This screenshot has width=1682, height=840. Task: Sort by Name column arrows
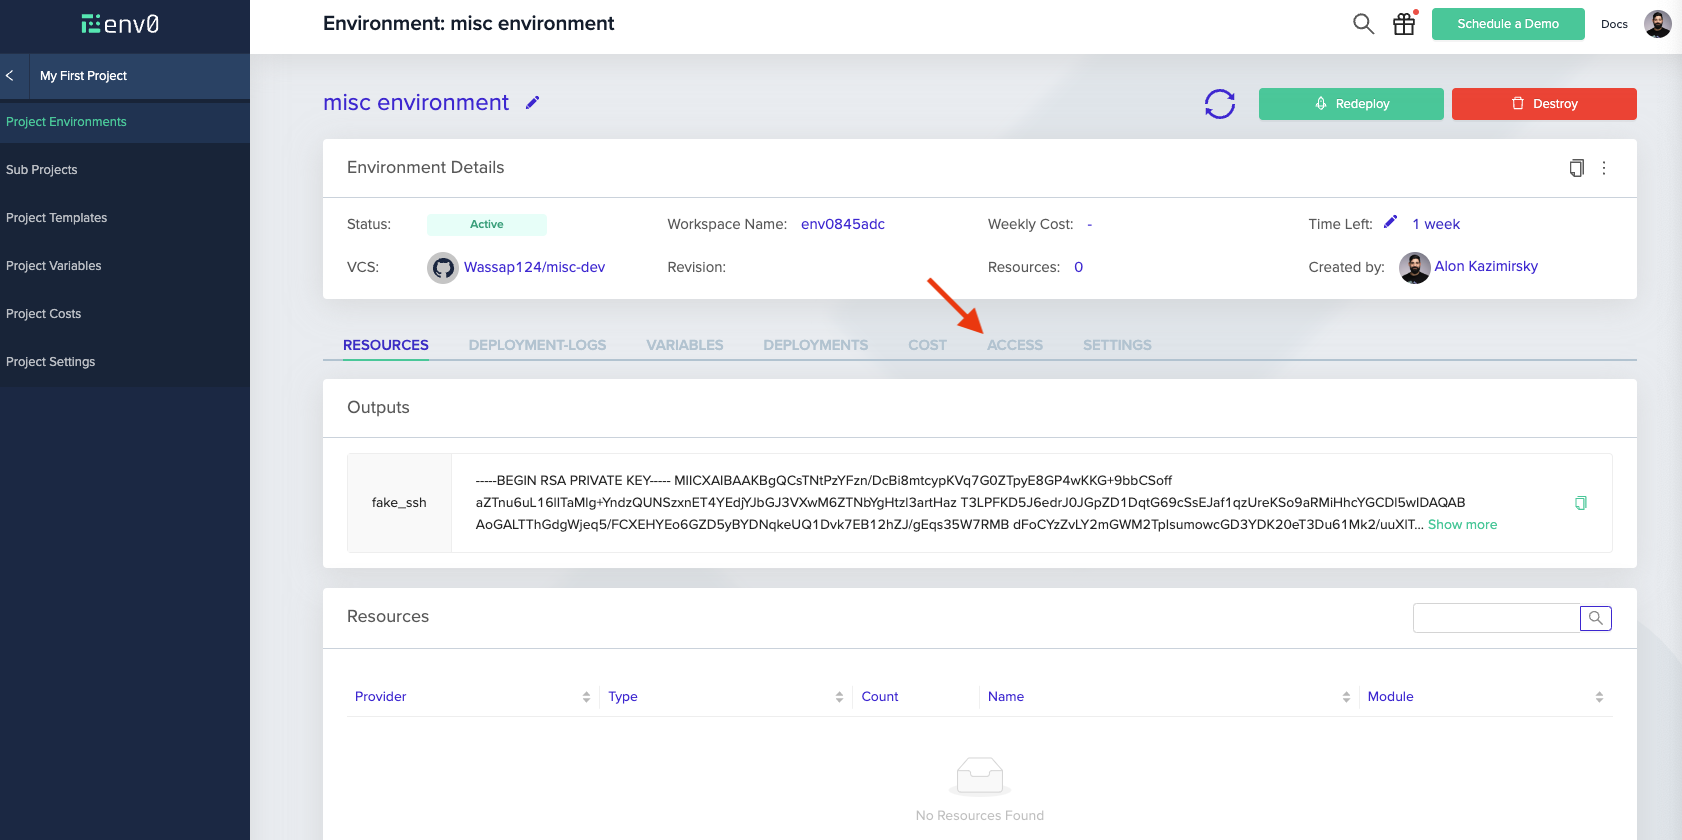[1346, 697]
